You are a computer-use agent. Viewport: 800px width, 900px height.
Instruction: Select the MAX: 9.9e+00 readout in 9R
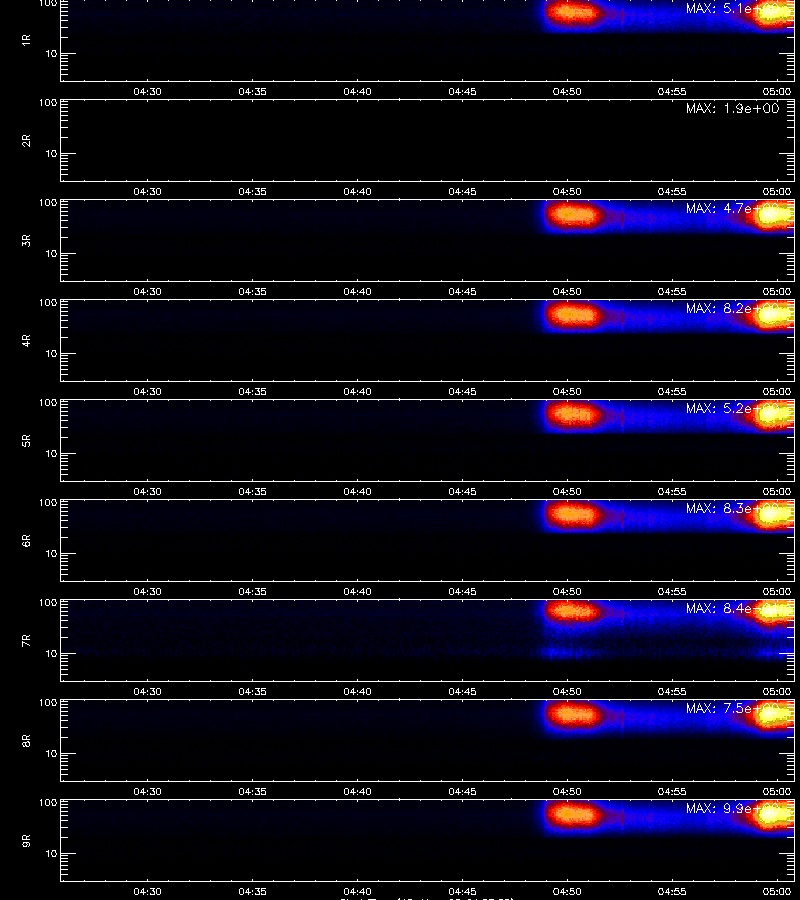pos(733,808)
